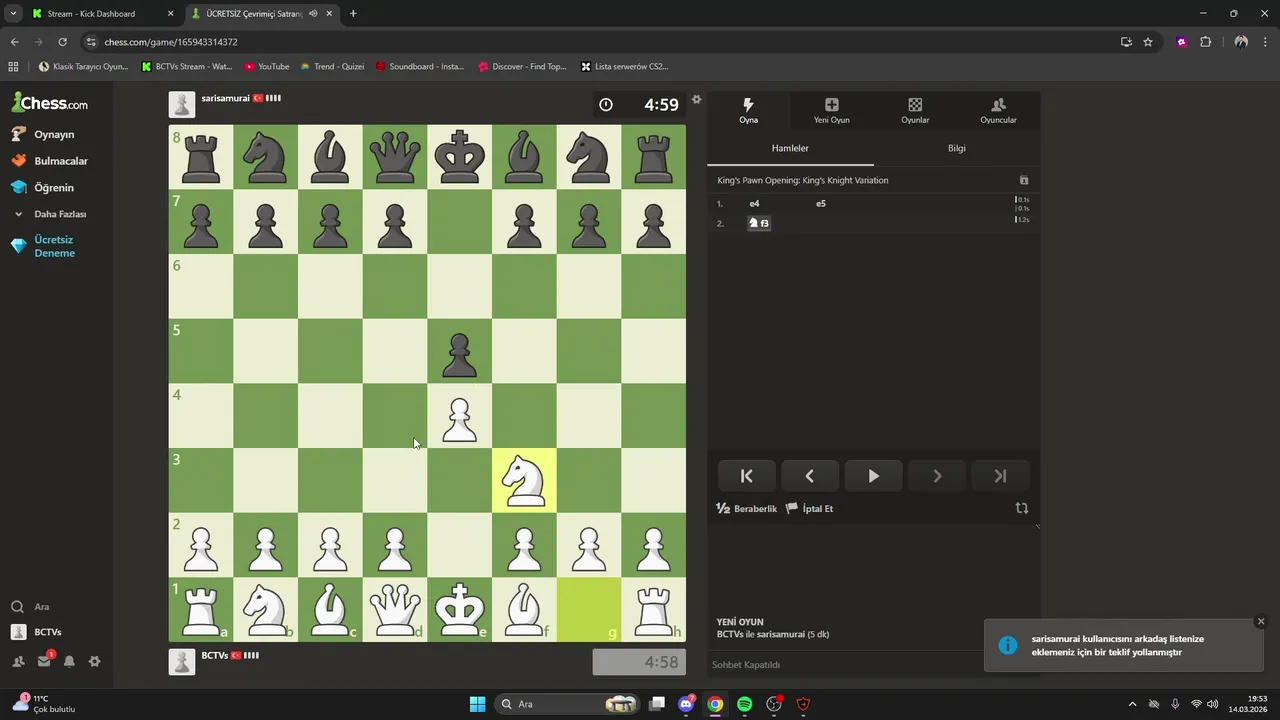The height and width of the screenshot is (720, 1280).
Task: Show hidden system tray icons
Action: pos(1132,704)
